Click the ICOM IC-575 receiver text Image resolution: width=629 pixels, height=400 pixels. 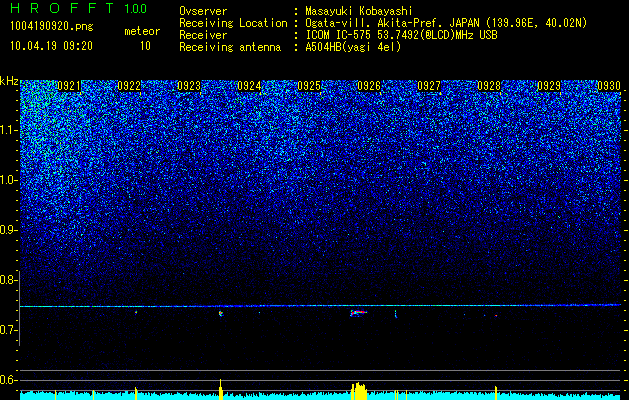(x=402, y=35)
